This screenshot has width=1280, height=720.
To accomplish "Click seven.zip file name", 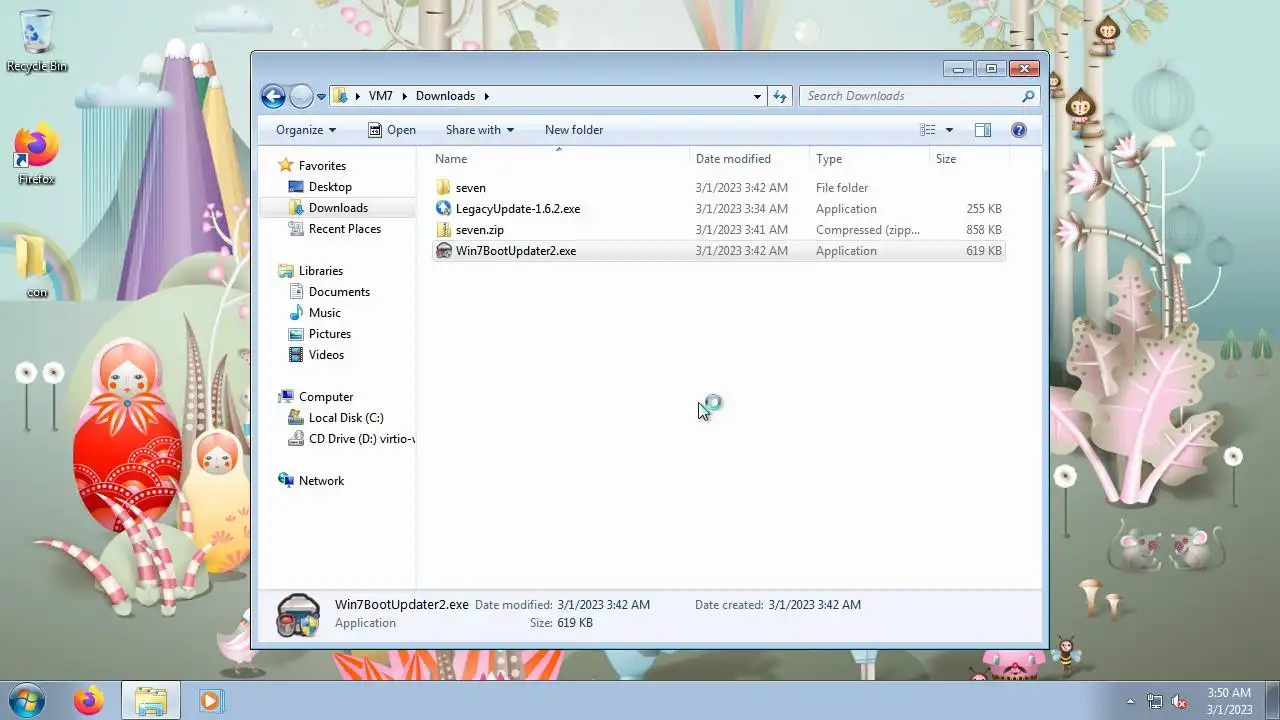I will (480, 230).
